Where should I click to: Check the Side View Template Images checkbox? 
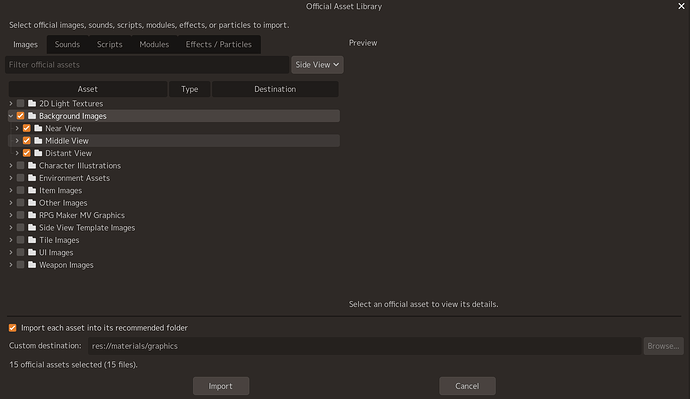point(20,227)
